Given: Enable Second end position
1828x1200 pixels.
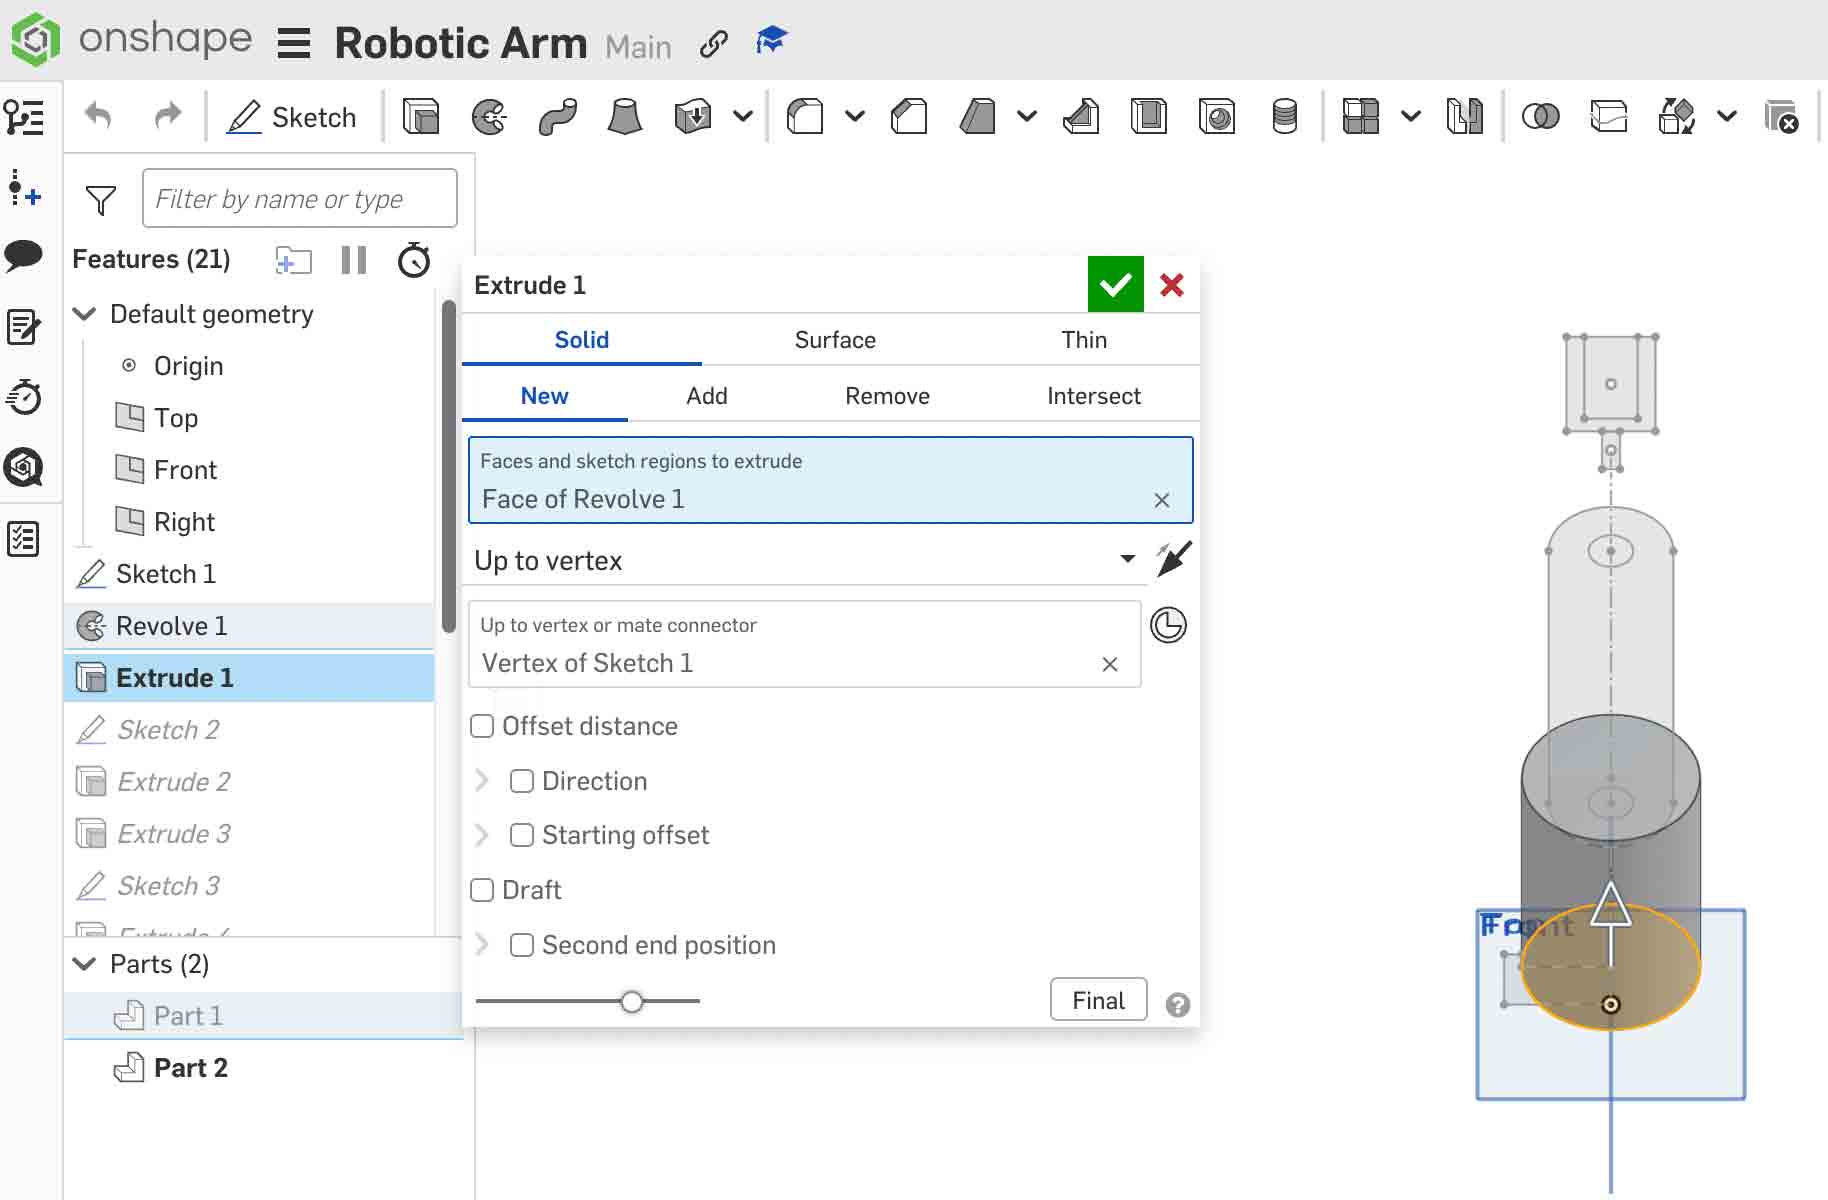Looking at the screenshot, I should (521, 944).
